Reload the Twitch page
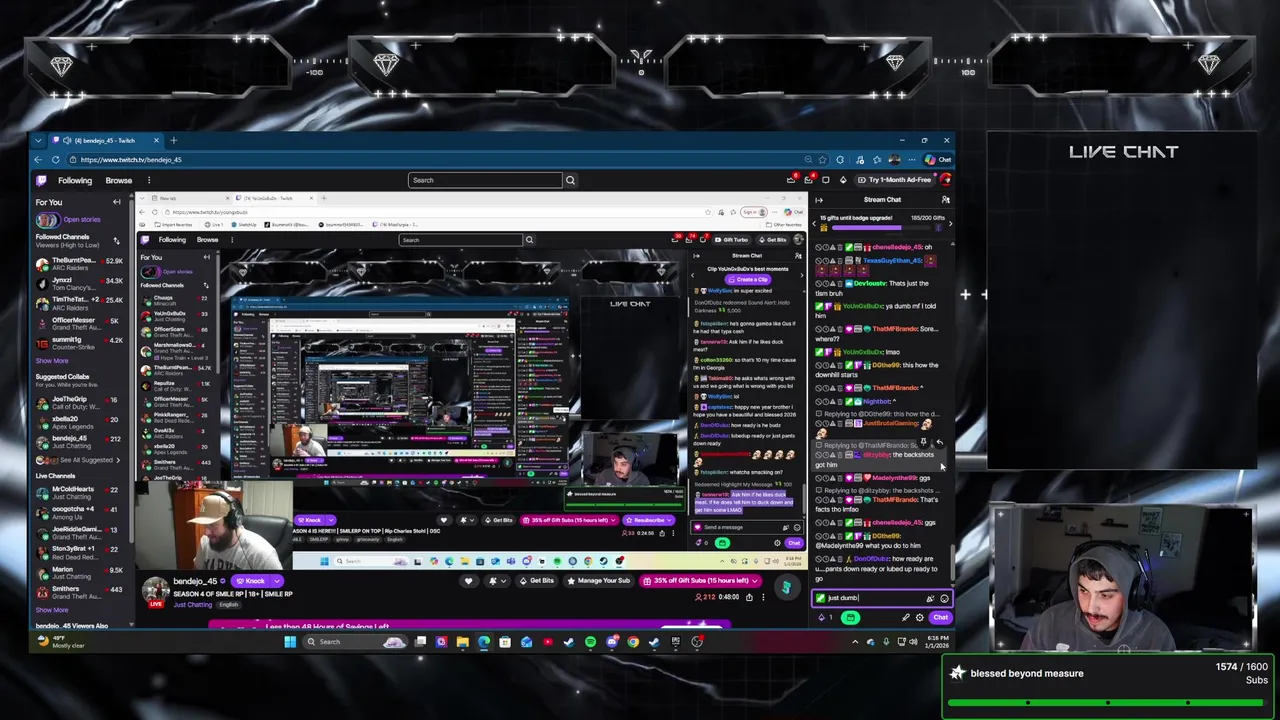1280x720 pixels. click(56, 160)
